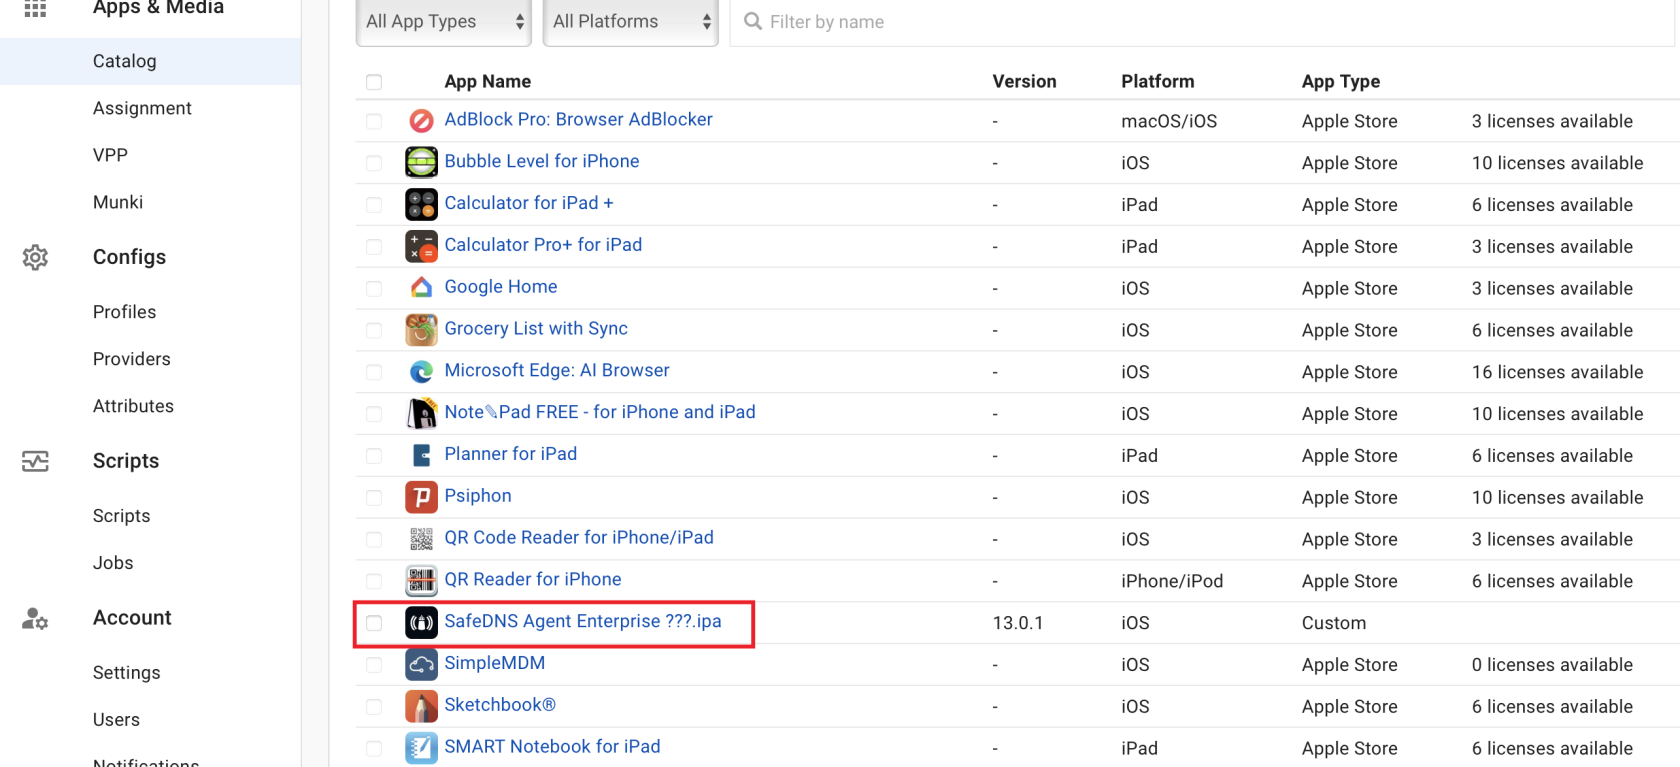
Task: Check the AdBlock Pro row checkbox
Action: coord(374,121)
